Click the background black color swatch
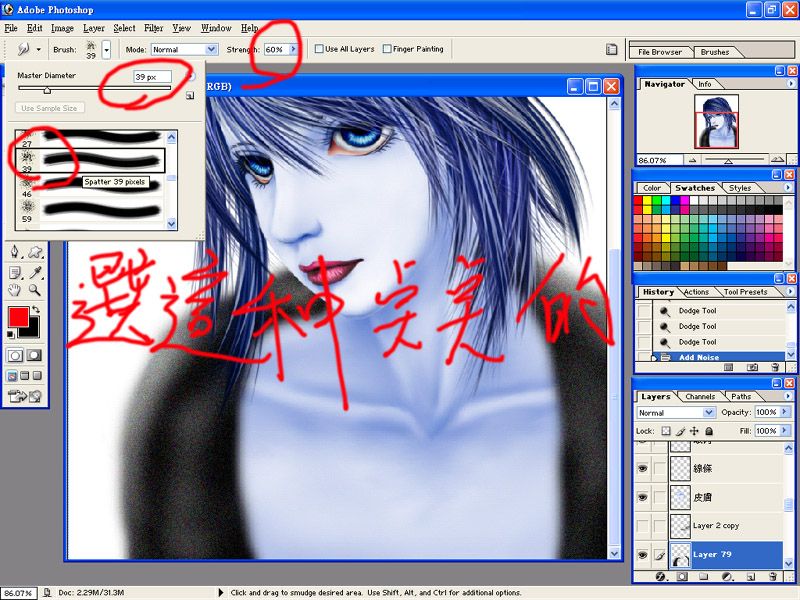This screenshot has width=800, height=600. [33, 332]
